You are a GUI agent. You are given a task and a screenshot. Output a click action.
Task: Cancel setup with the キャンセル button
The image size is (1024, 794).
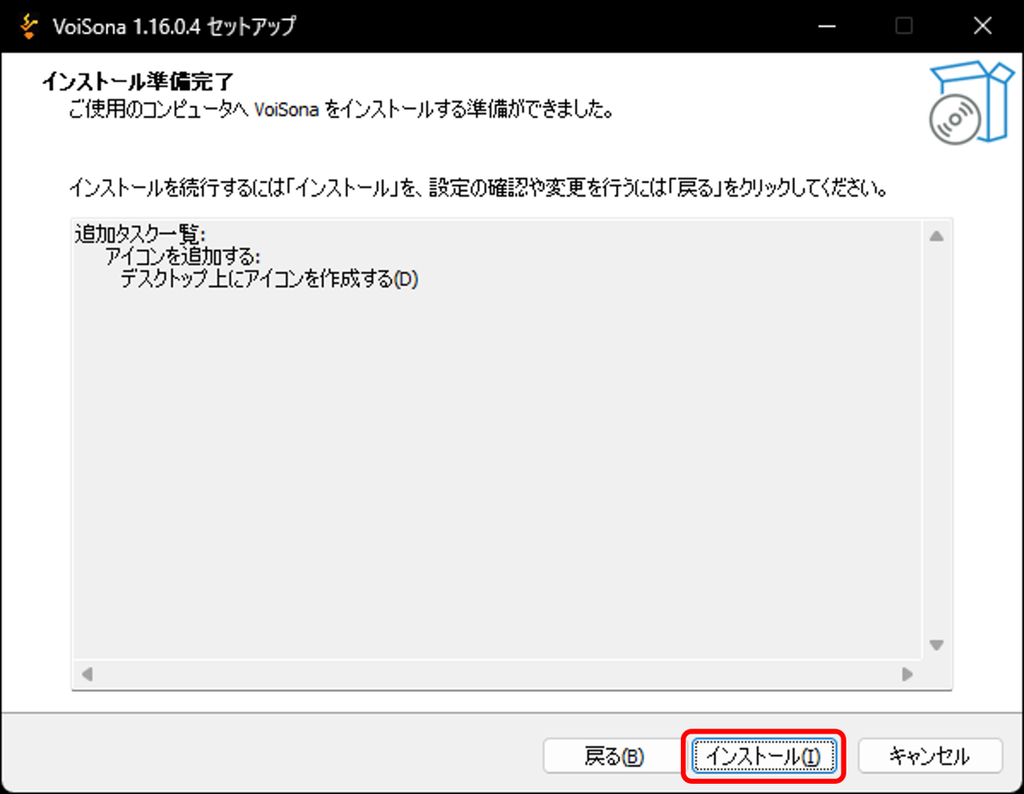[930, 756]
